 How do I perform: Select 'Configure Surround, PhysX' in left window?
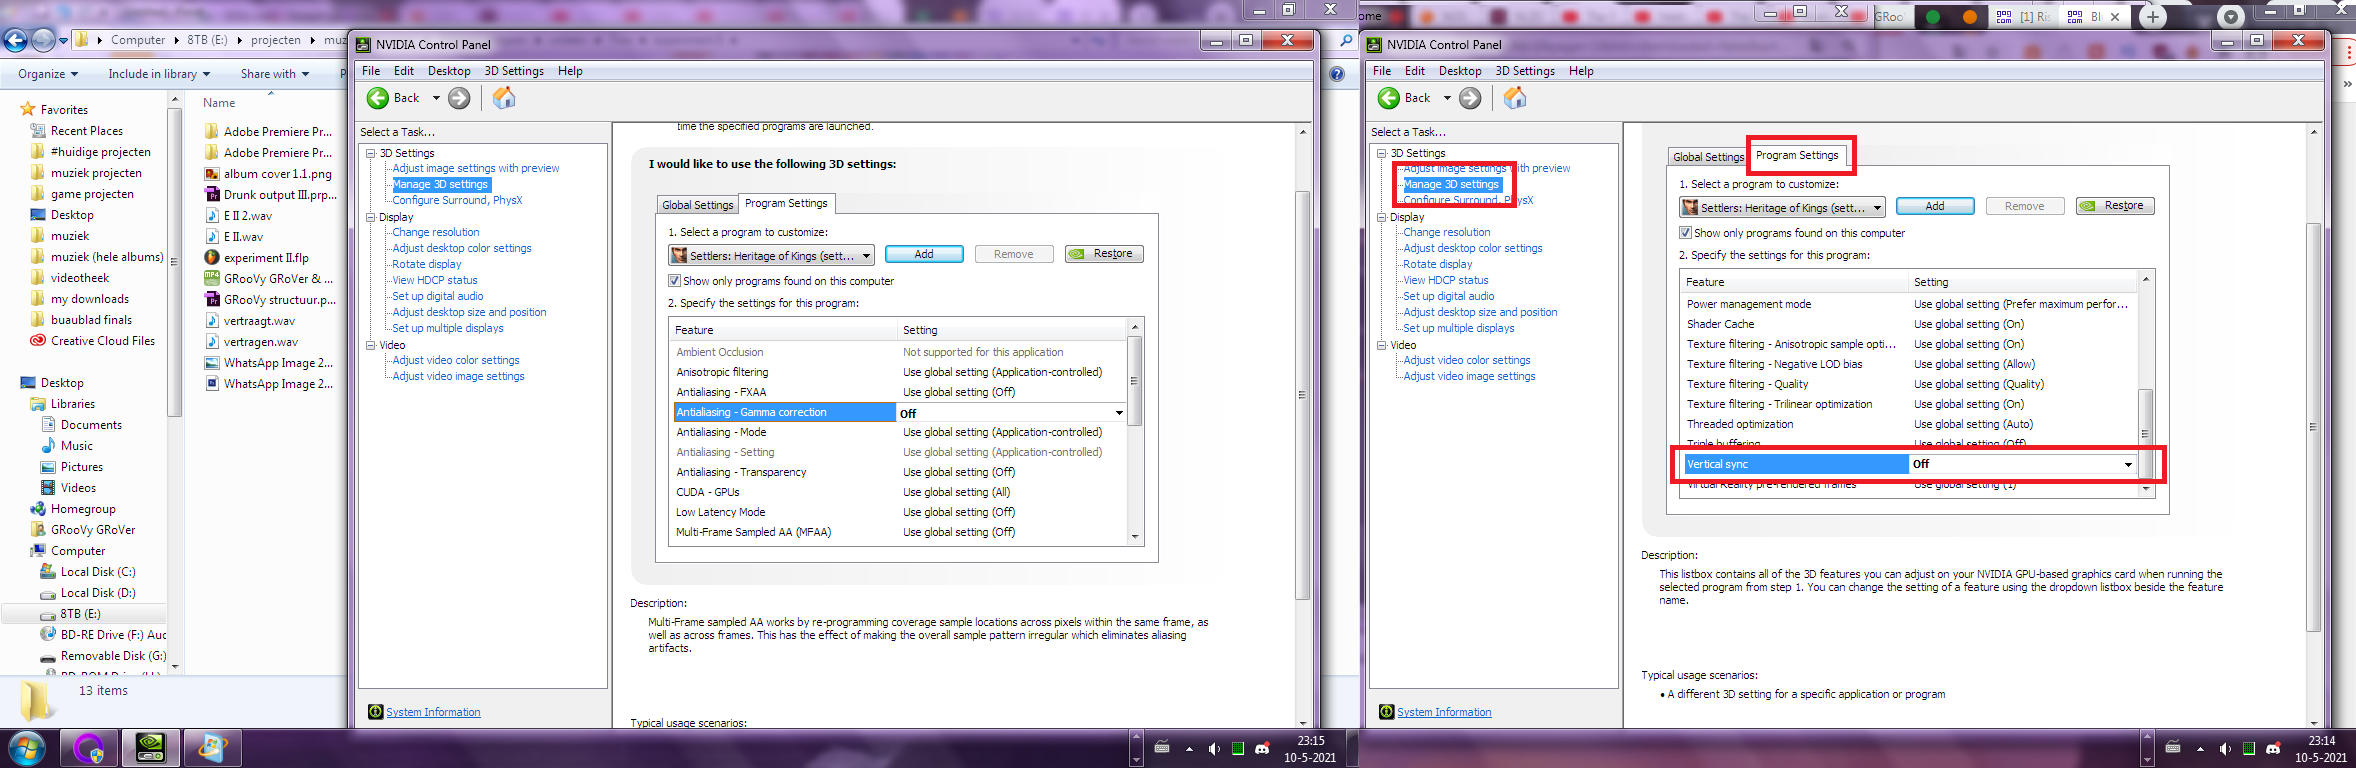pos(457,200)
